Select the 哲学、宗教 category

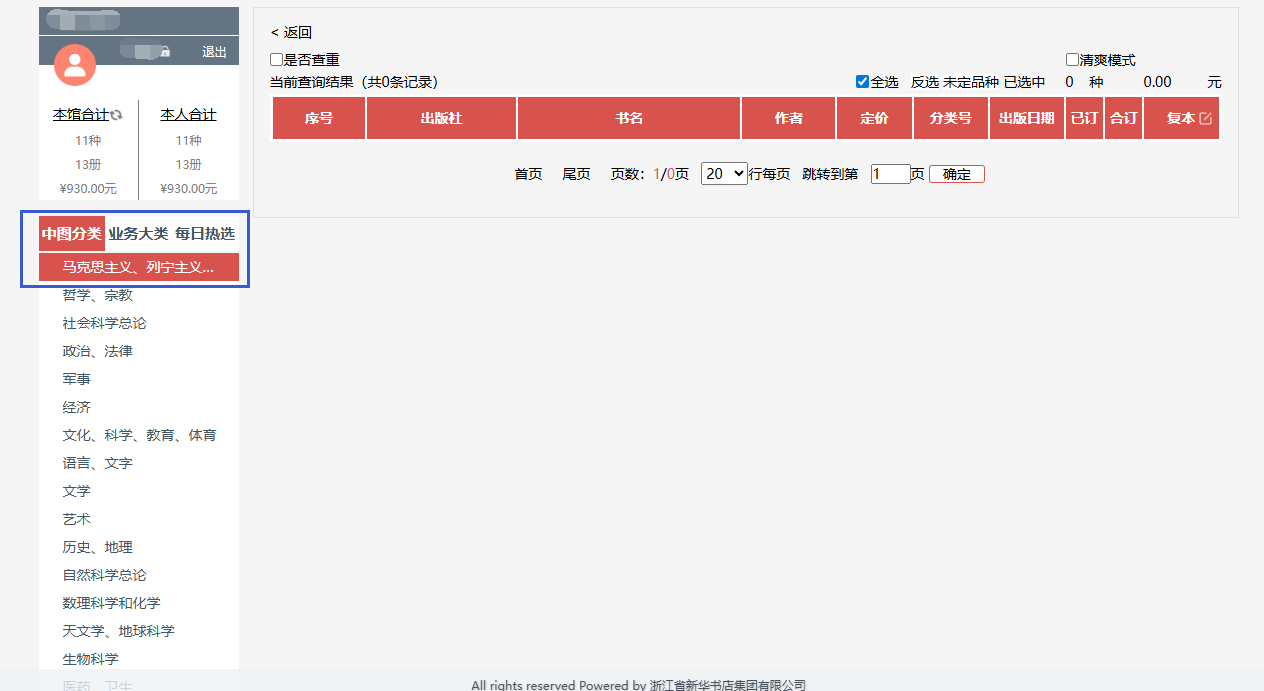pos(97,295)
